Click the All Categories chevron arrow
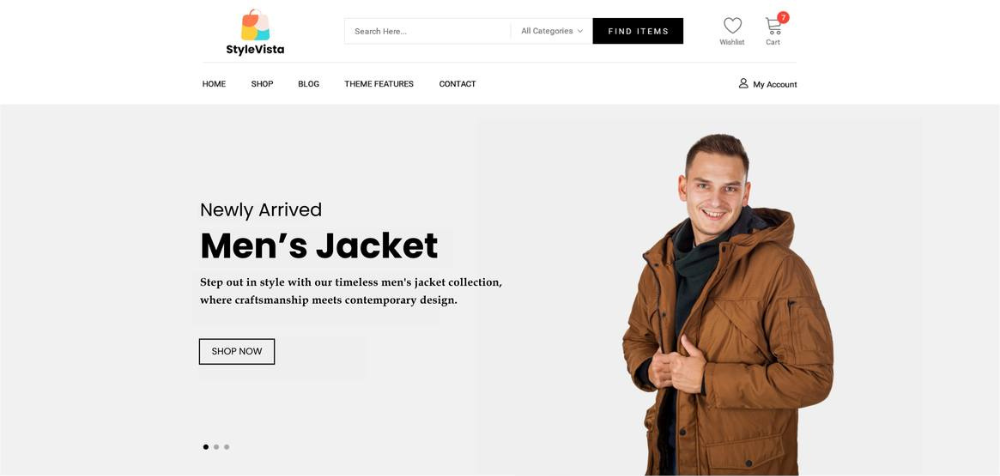Screen dimensions: 1000x476 pos(580,31)
